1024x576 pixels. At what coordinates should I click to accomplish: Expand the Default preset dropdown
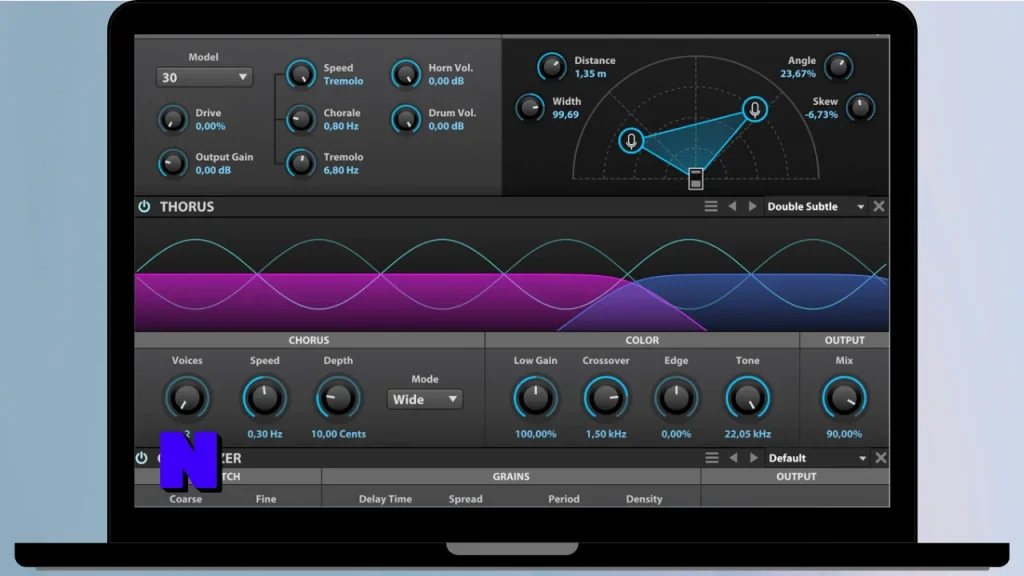pos(818,458)
